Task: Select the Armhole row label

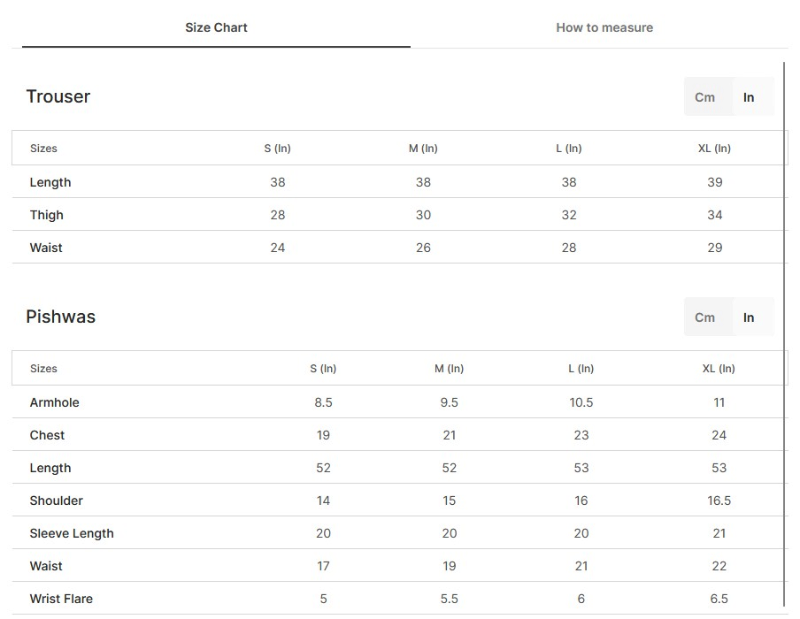Action: click(54, 403)
